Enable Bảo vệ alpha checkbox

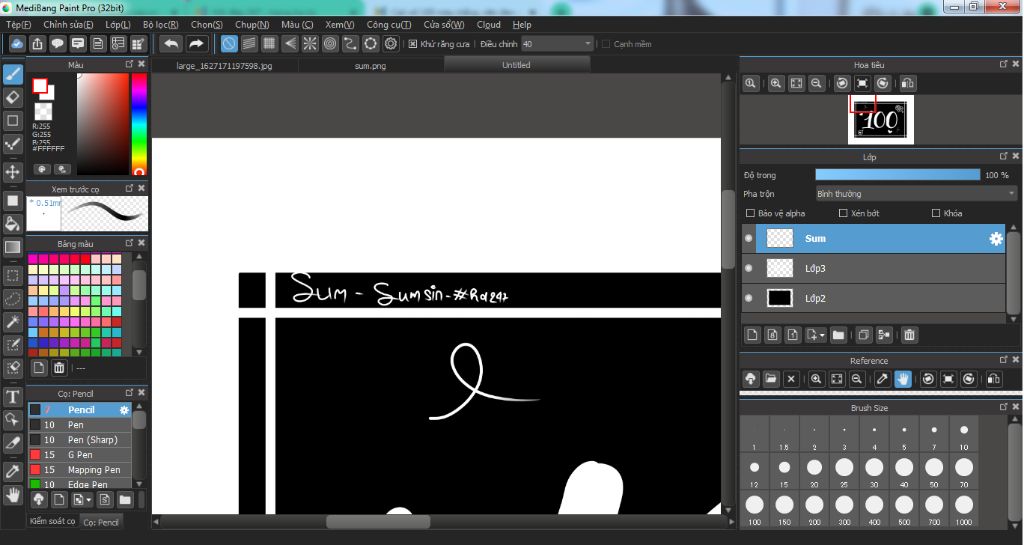[x=750, y=213]
